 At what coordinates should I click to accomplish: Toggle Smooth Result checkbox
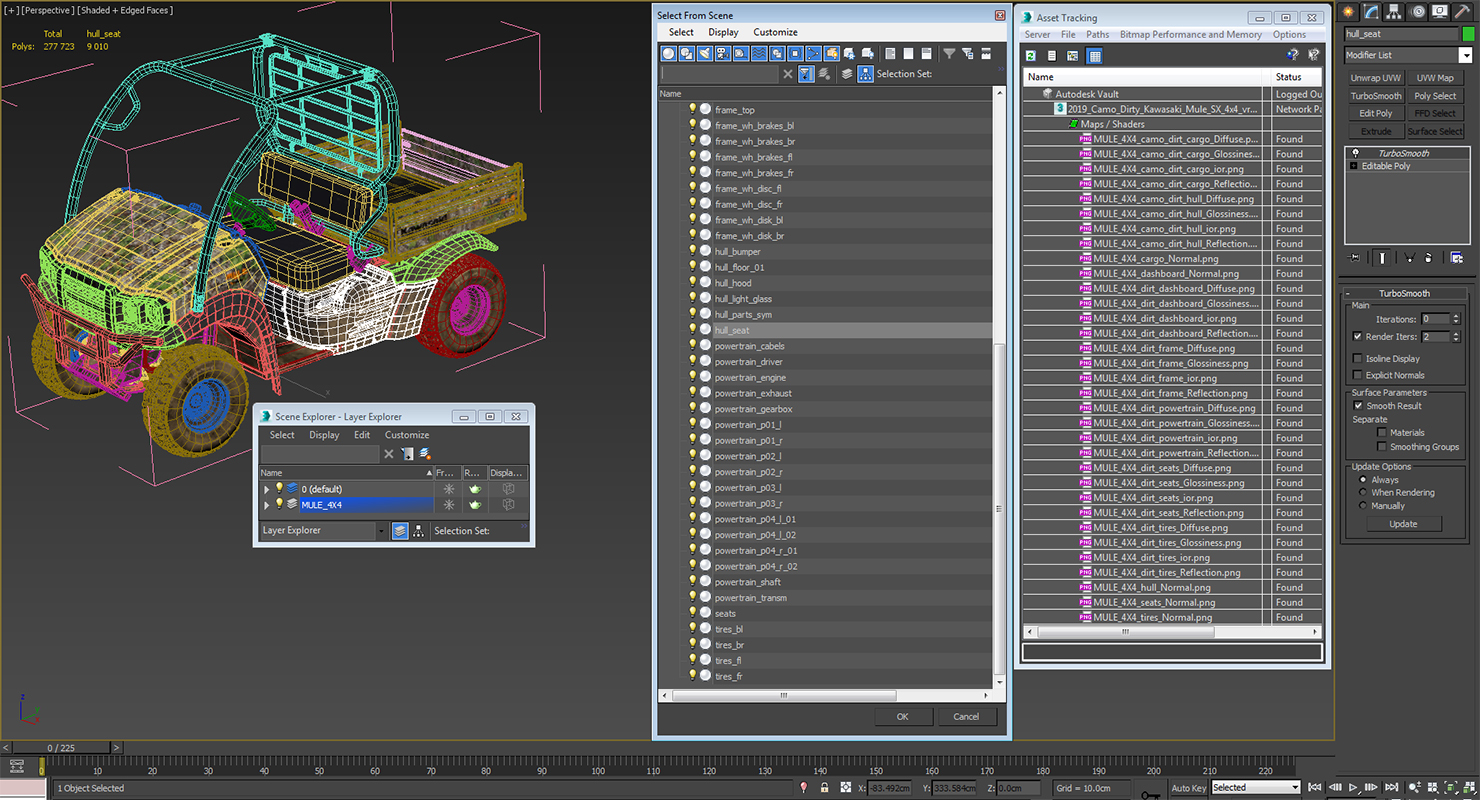pos(1357,406)
